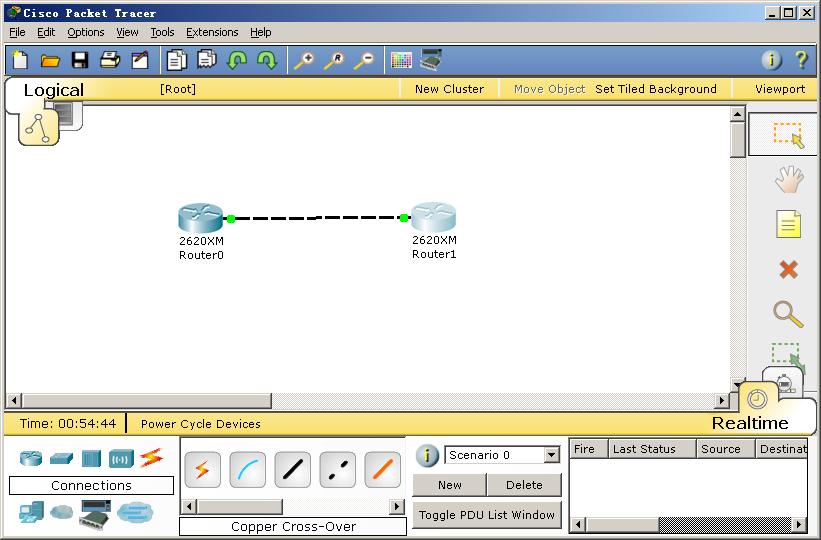Viewport: 821px width, 540px height.
Task: Click the Viewport button
Action: point(780,89)
